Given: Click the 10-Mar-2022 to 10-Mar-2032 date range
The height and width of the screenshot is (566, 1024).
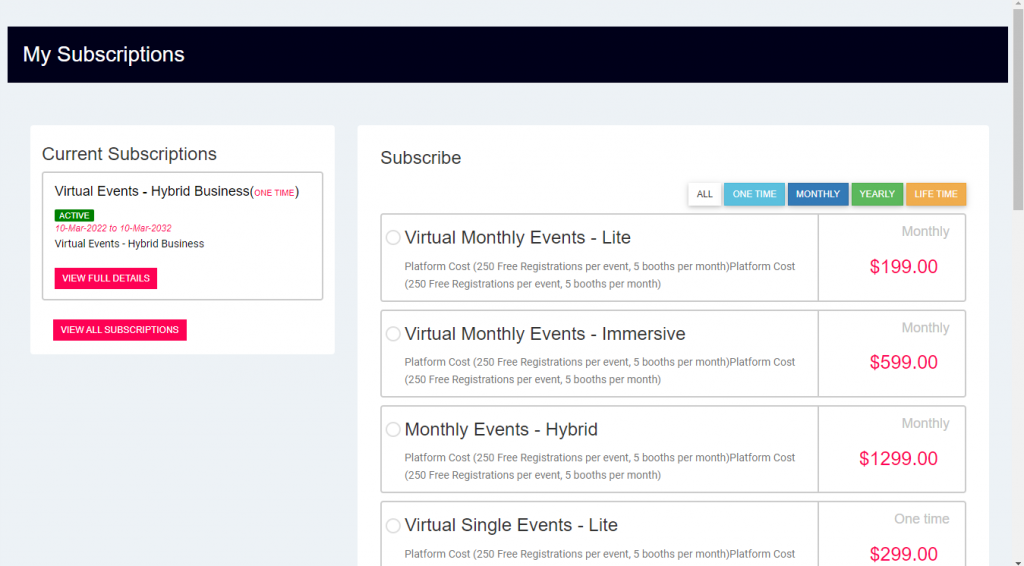Looking at the screenshot, I should coord(113,228).
